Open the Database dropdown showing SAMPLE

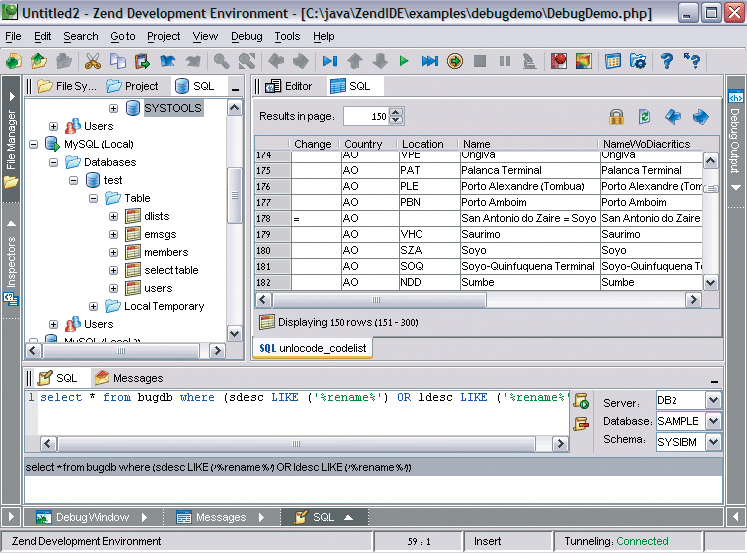[x=713, y=421]
